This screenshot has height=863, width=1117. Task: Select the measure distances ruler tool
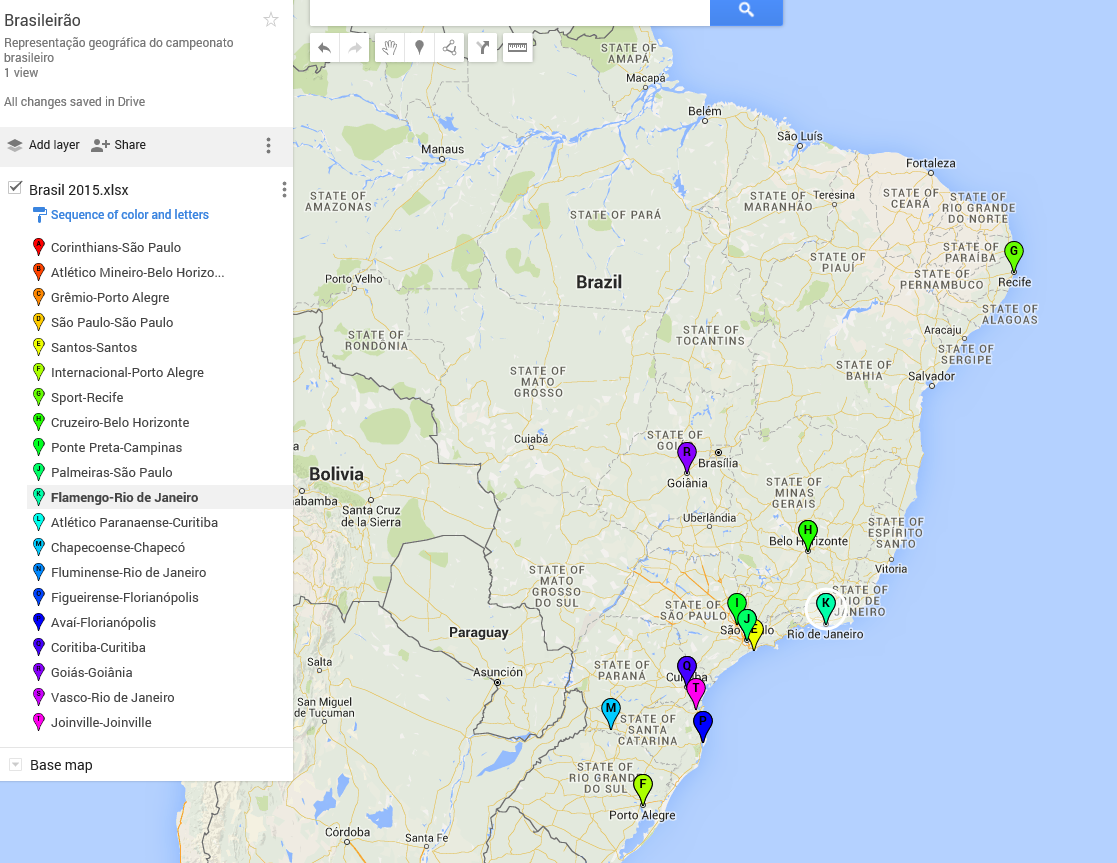pyautogui.click(x=517, y=48)
